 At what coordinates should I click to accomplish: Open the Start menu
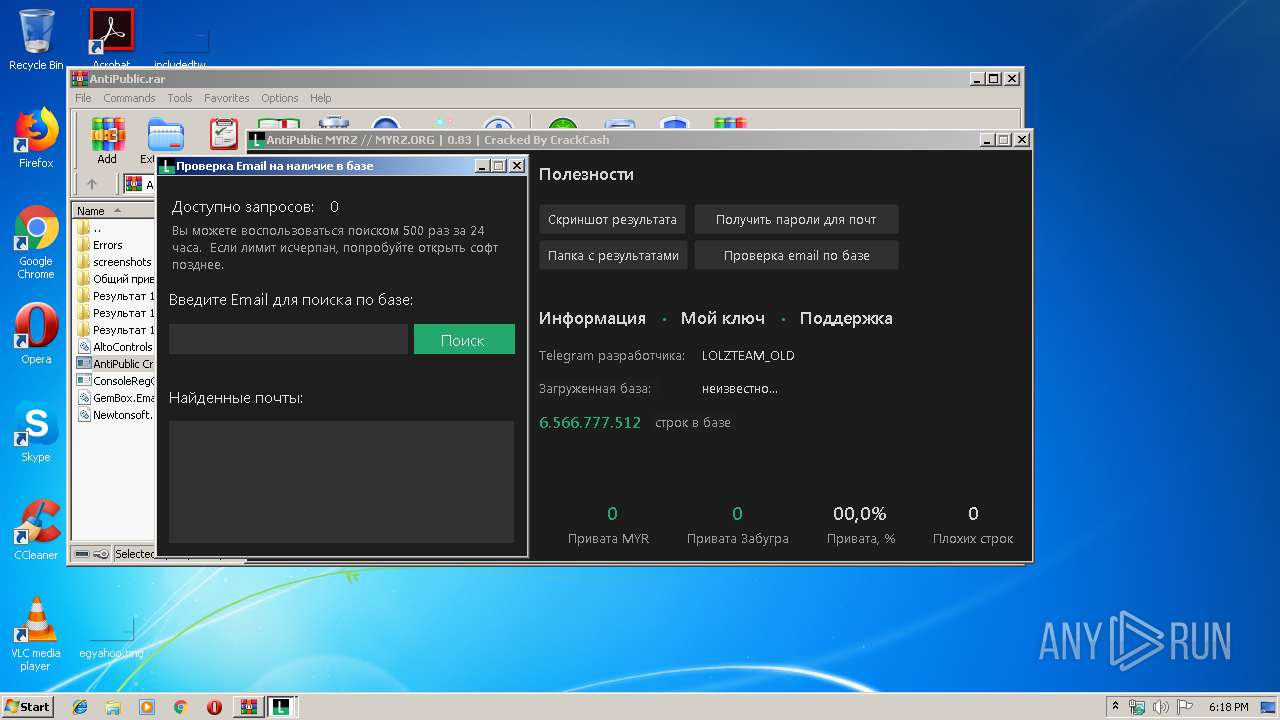28,707
